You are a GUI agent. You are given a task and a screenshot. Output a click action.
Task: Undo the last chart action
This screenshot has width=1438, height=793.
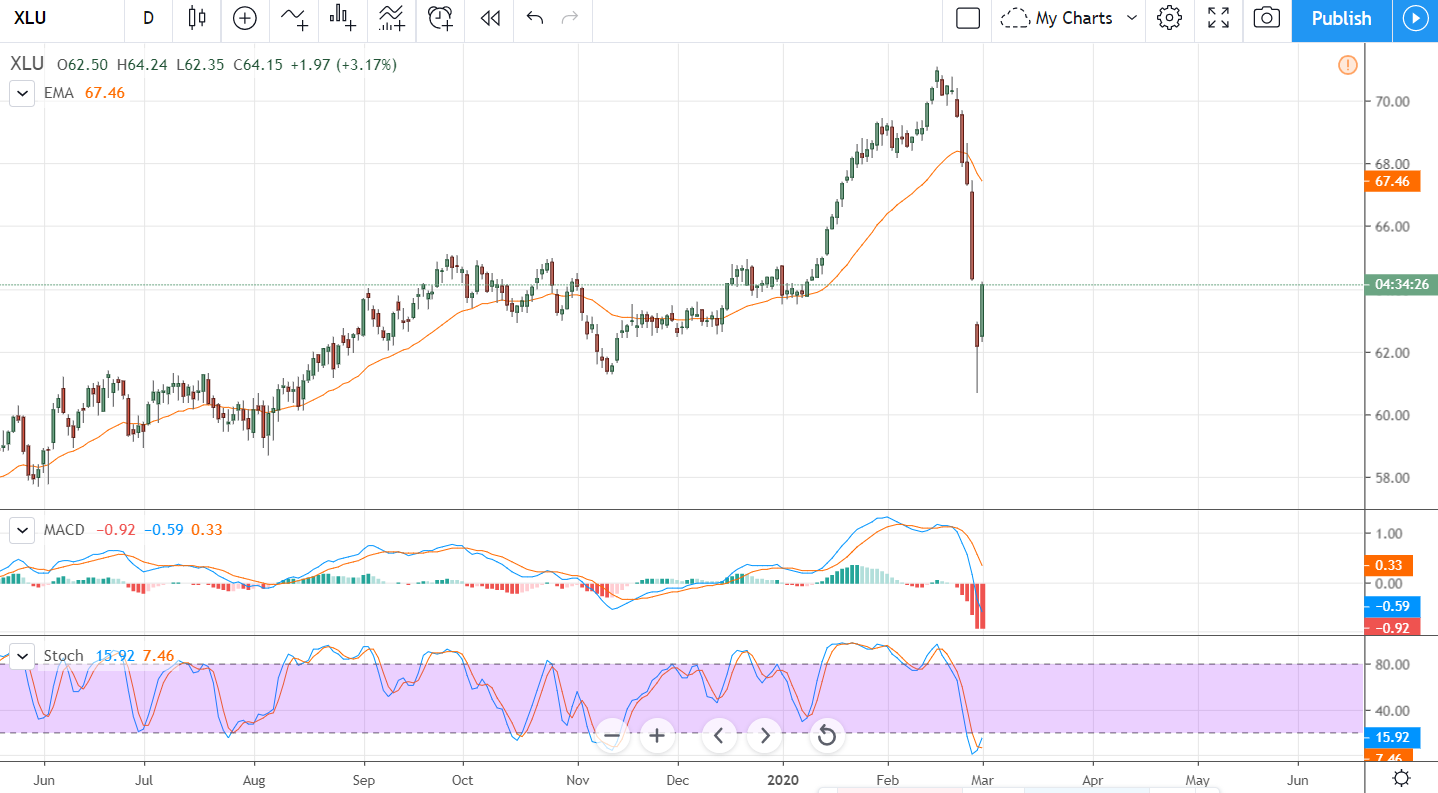point(534,18)
